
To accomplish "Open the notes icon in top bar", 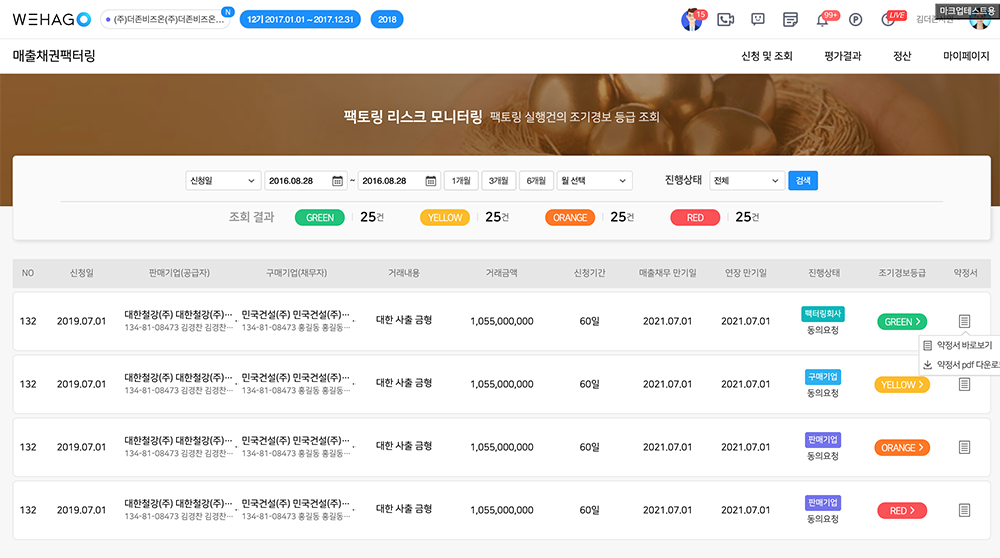I will (790, 19).
